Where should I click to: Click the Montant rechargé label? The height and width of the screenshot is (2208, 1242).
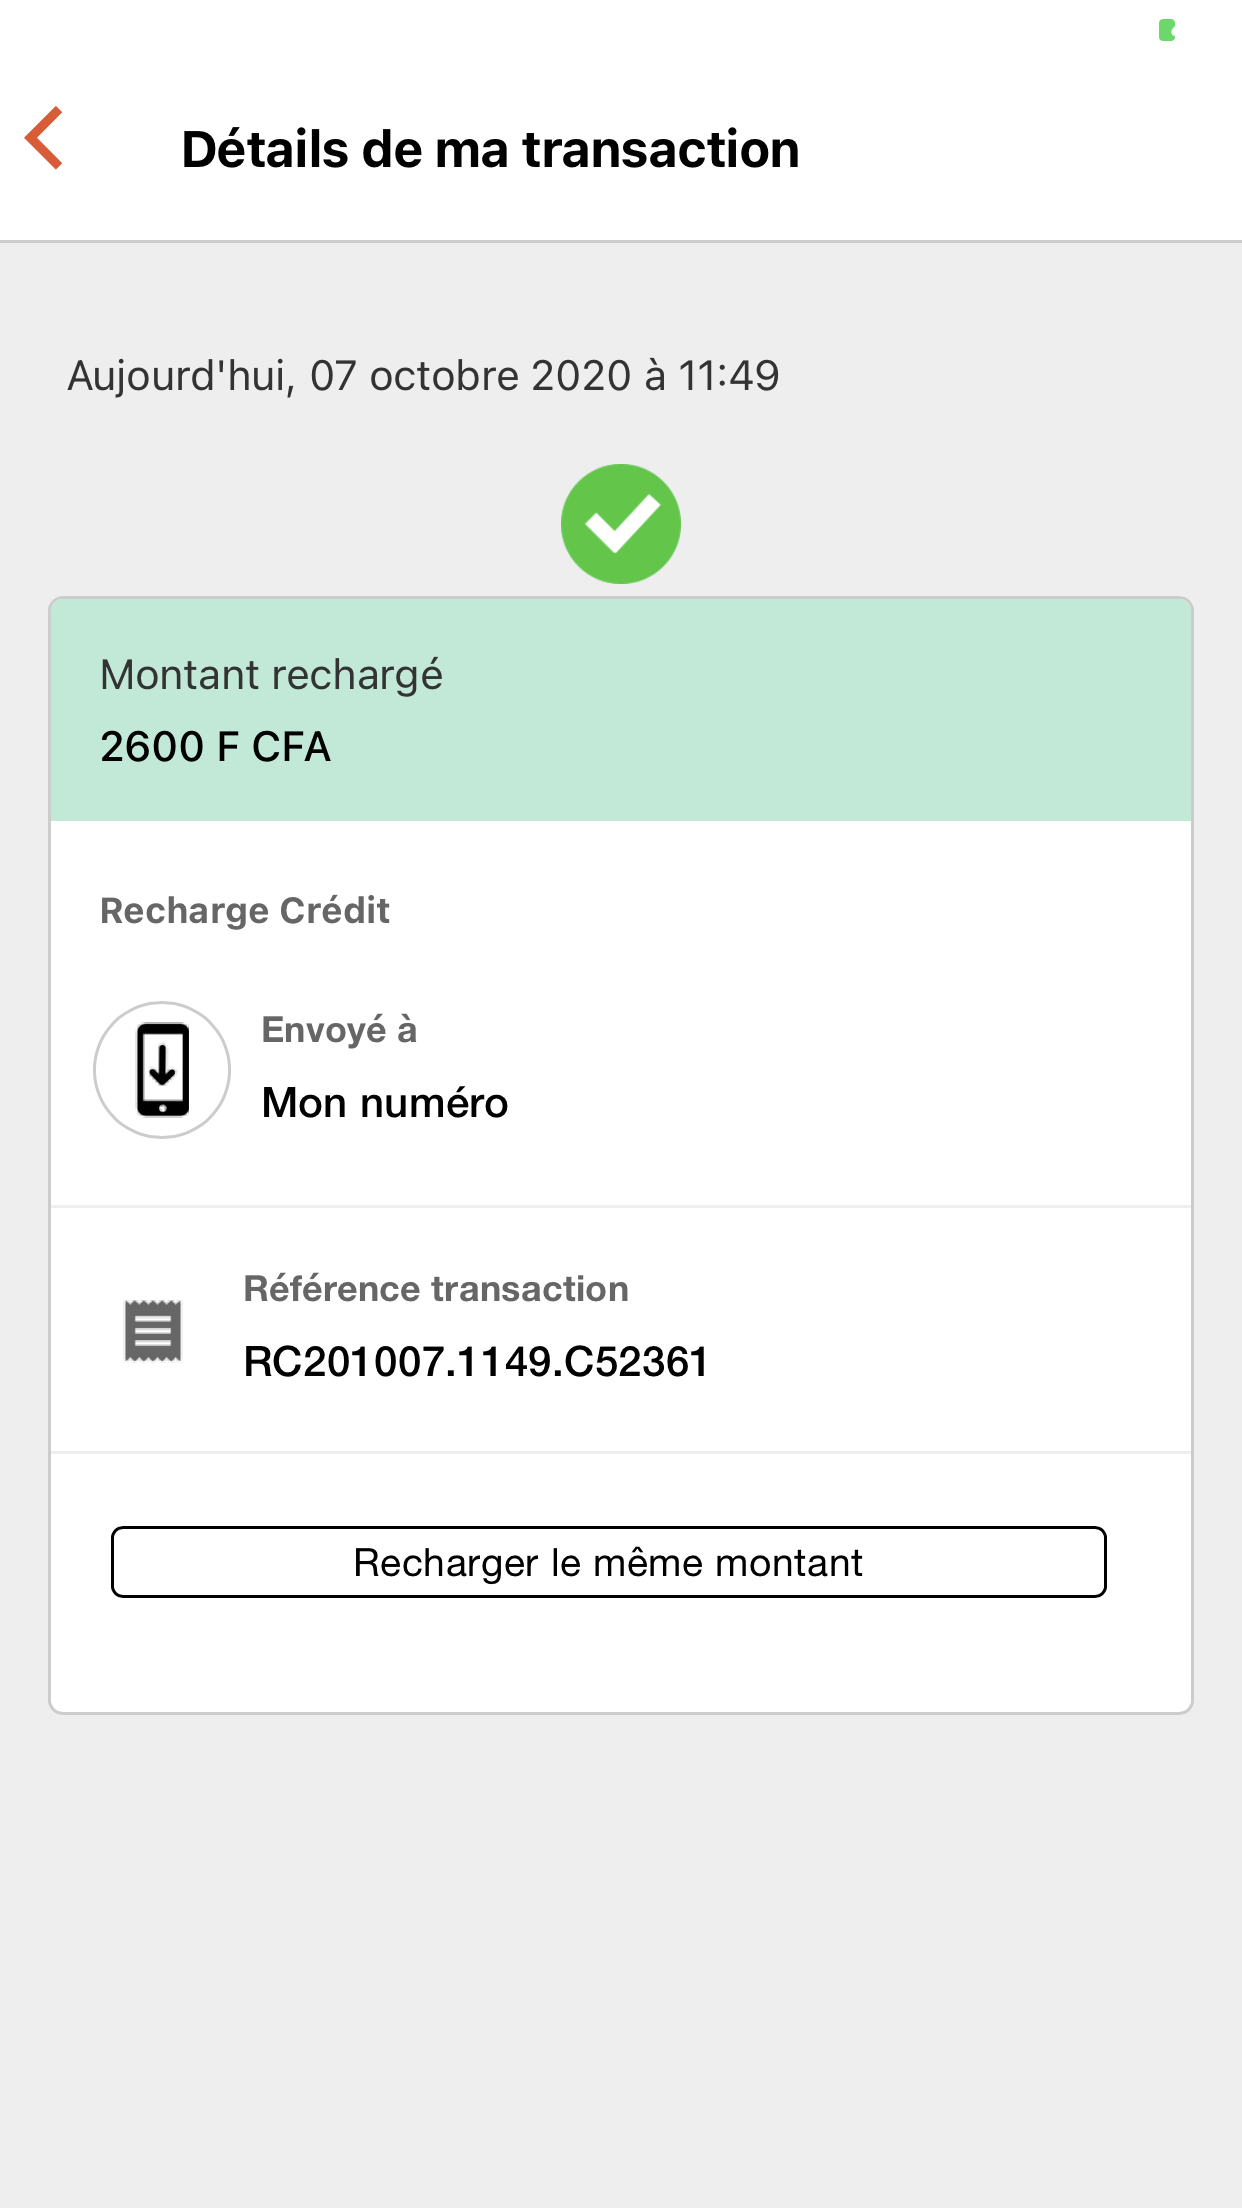(271, 675)
